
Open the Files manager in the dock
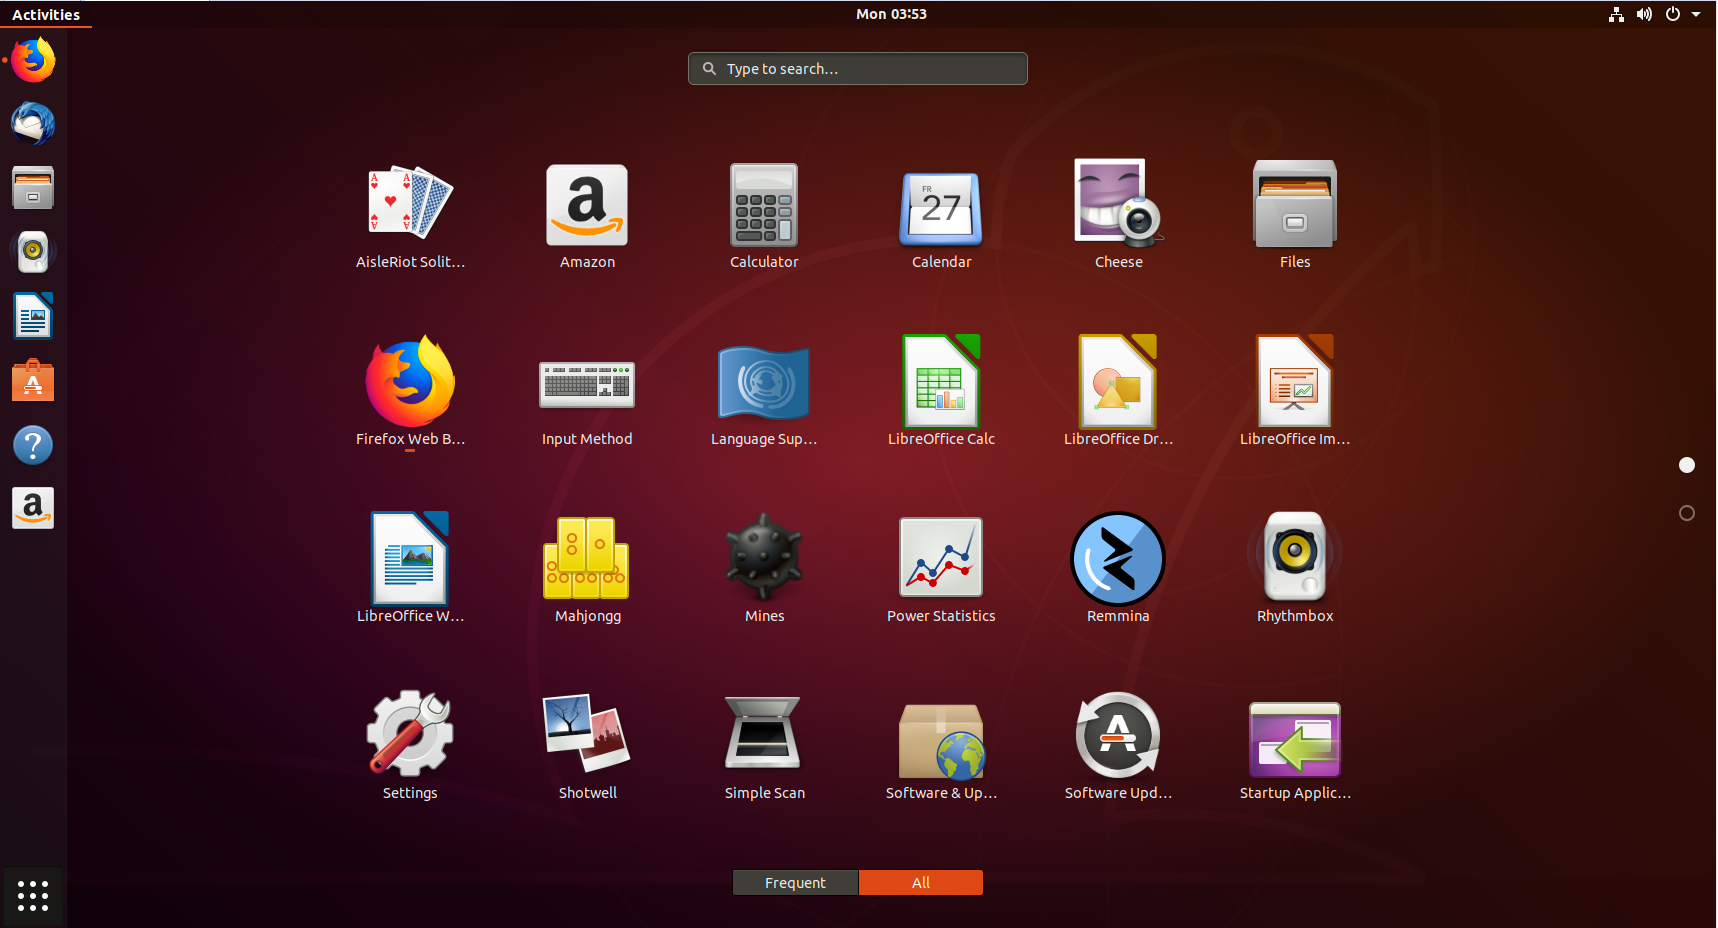click(33, 188)
